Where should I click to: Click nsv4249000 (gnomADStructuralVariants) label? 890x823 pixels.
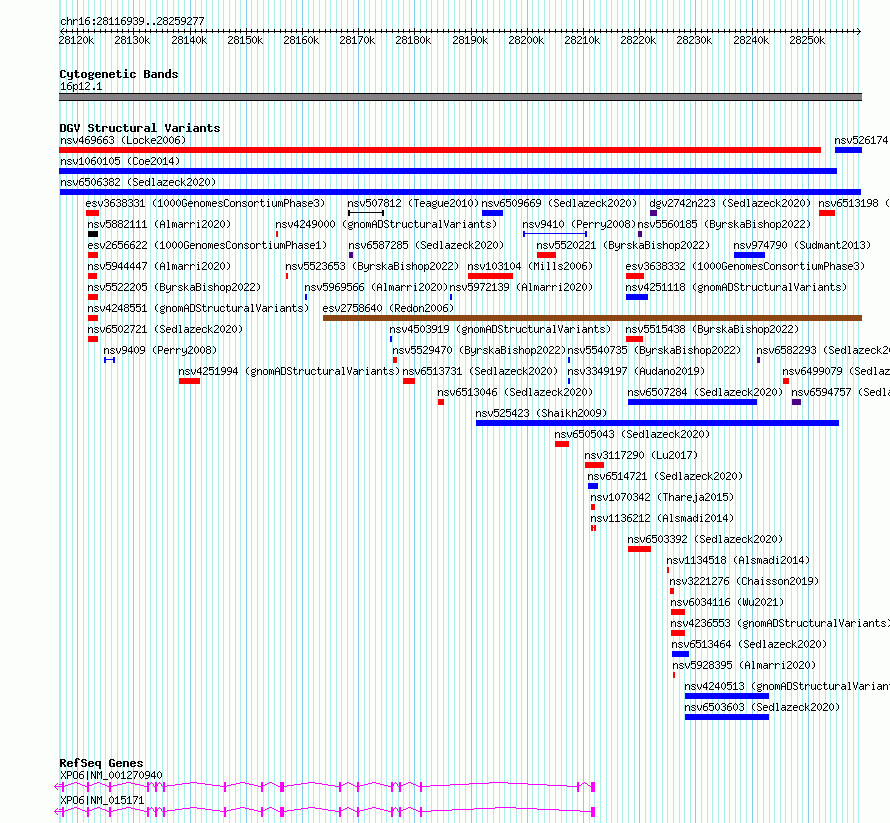pos(386,224)
